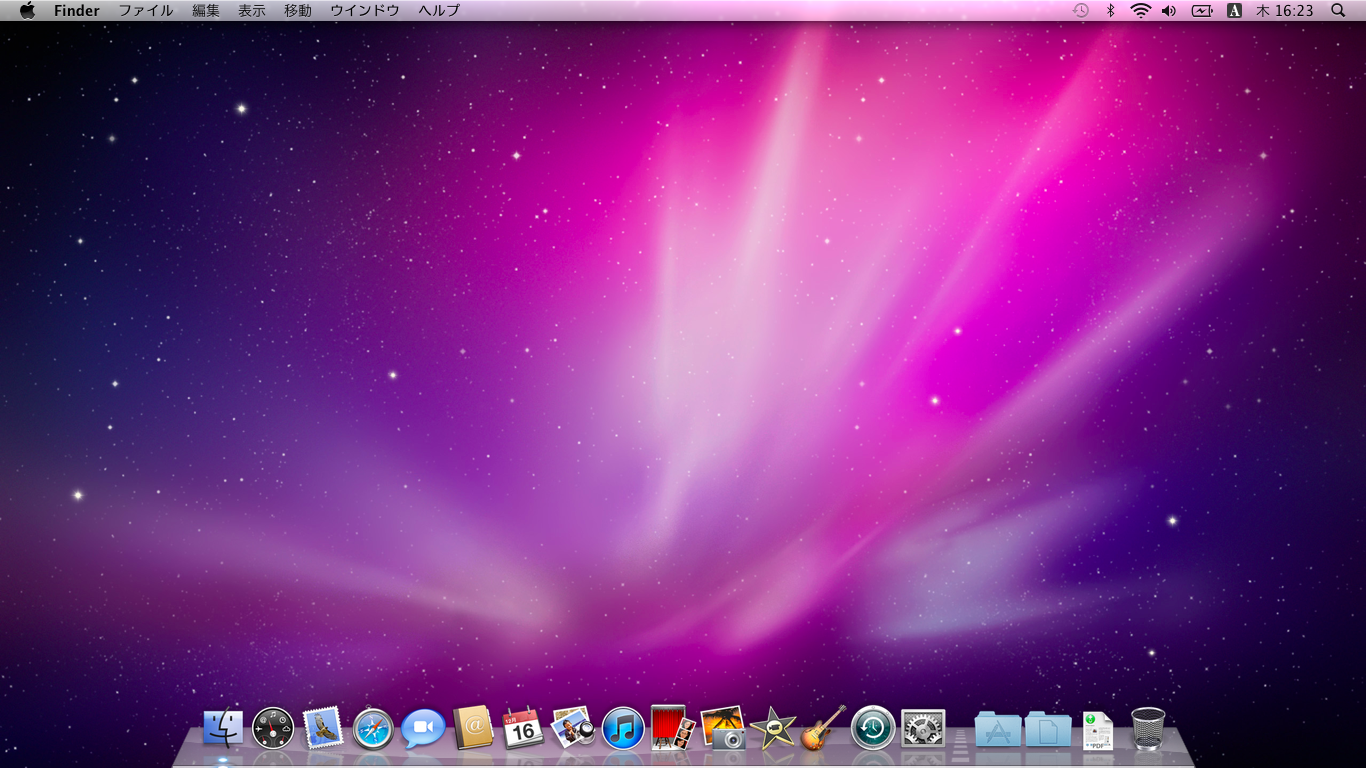
Task: Open Finder from the Dock
Action: click(223, 728)
